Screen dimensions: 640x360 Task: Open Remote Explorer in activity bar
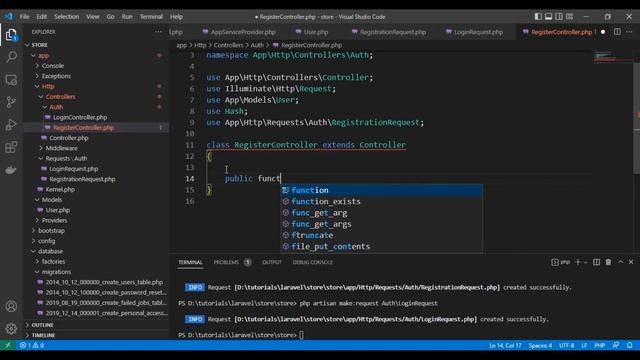pyautogui.click(x=11, y=80)
